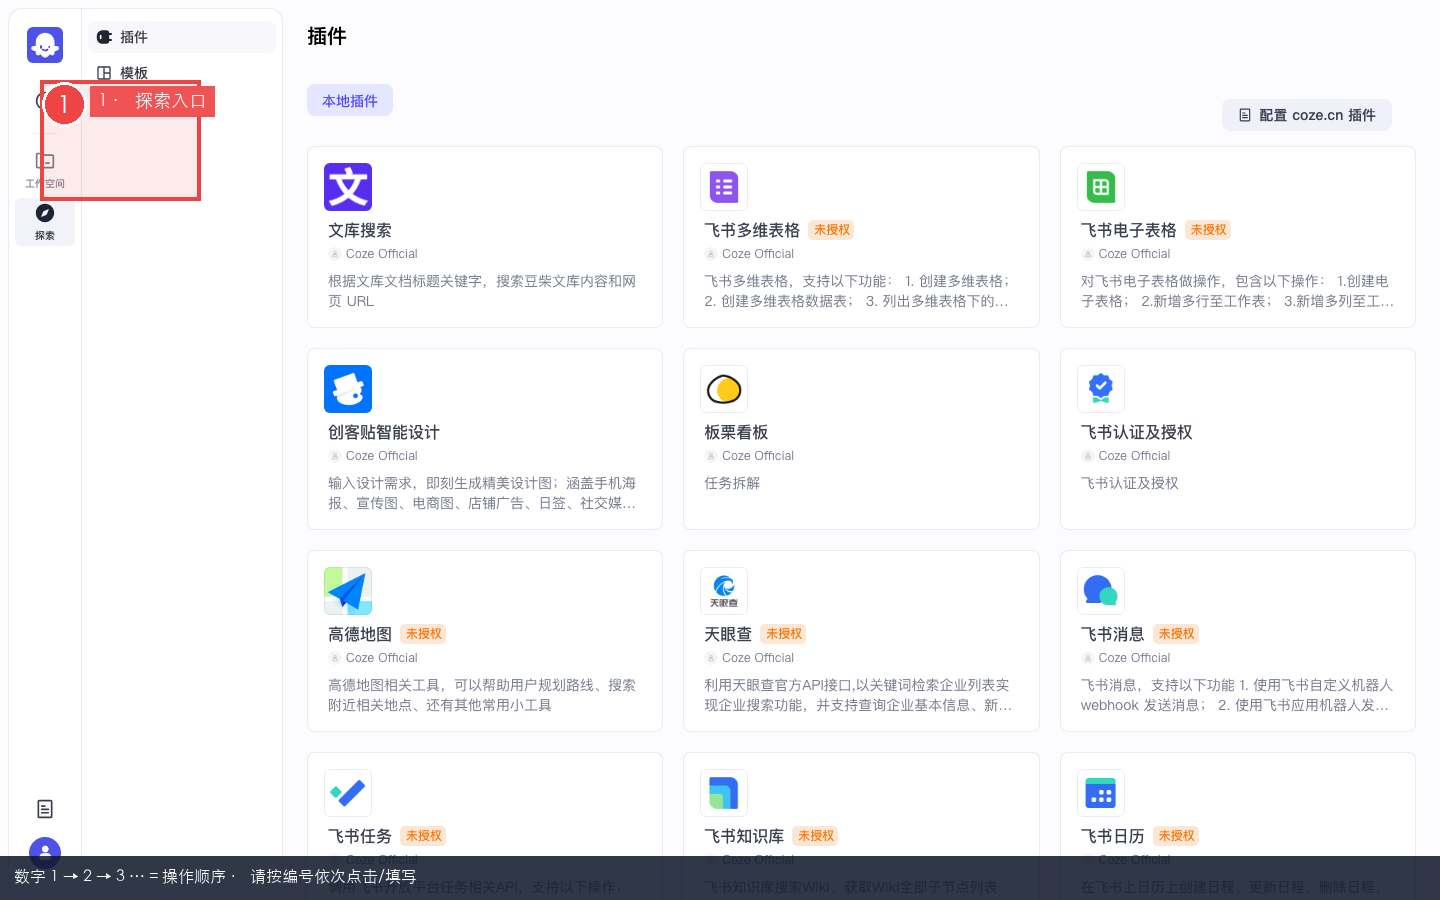Click 未授权 badge on 飞书消息

[x=1176, y=634]
